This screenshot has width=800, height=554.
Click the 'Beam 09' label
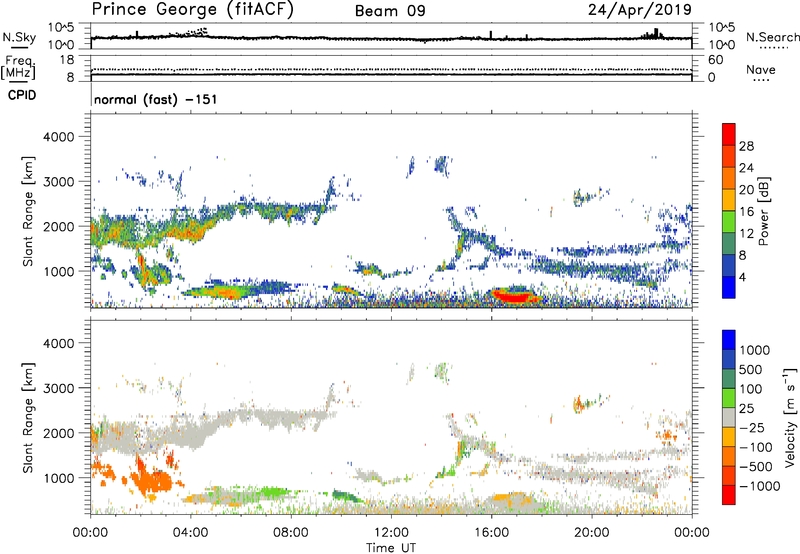click(390, 11)
